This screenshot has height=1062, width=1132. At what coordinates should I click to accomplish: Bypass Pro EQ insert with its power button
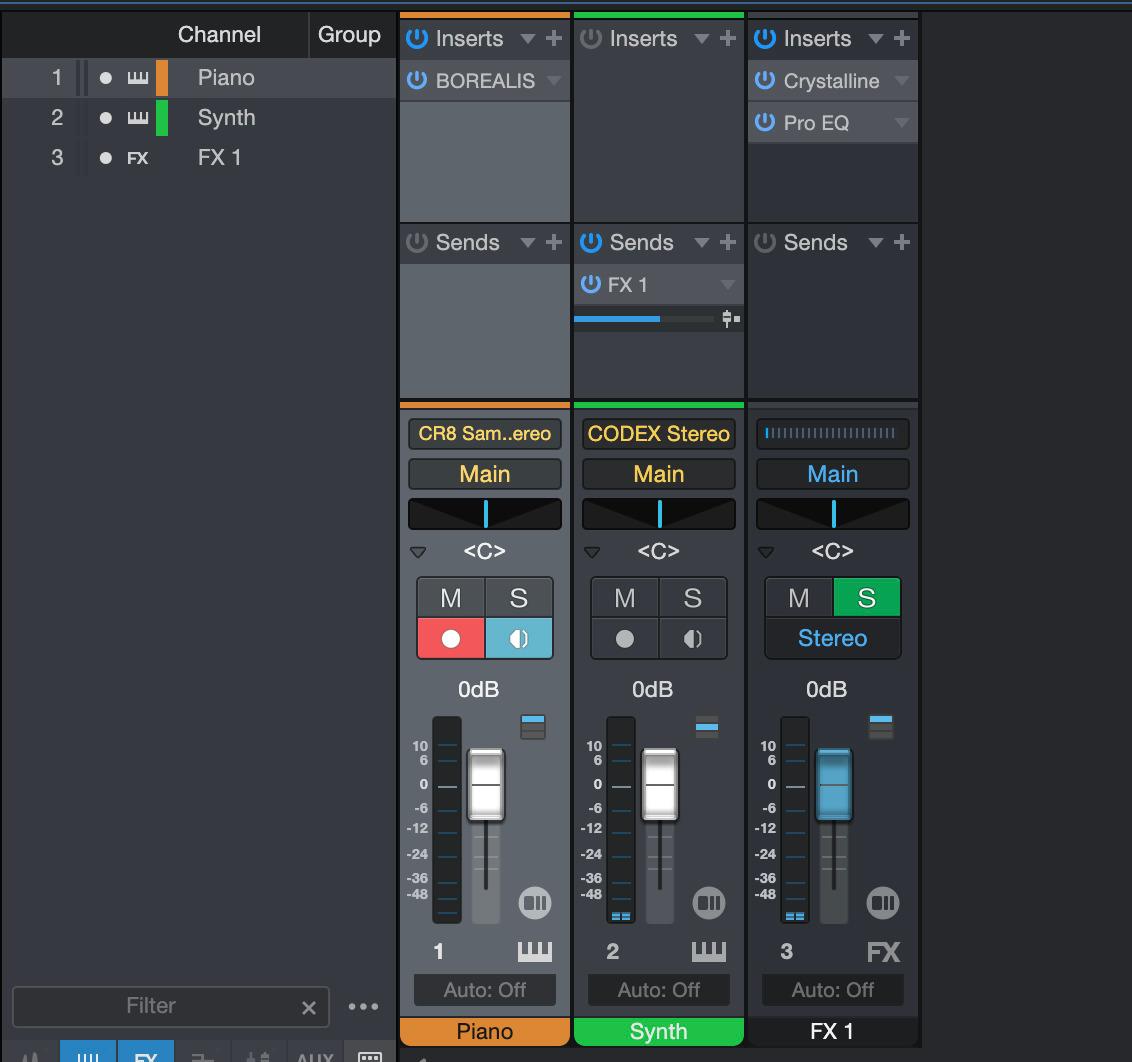(x=765, y=122)
